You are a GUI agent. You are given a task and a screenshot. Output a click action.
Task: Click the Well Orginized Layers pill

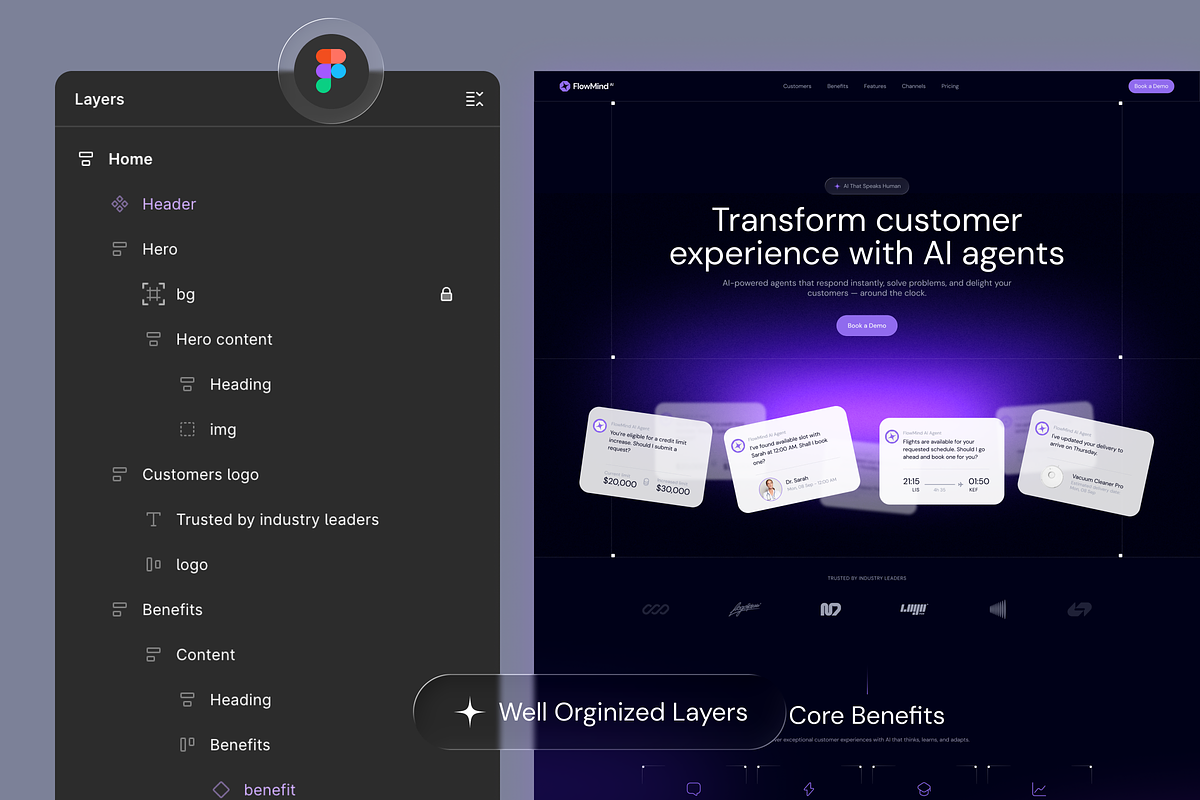(x=599, y=712)
